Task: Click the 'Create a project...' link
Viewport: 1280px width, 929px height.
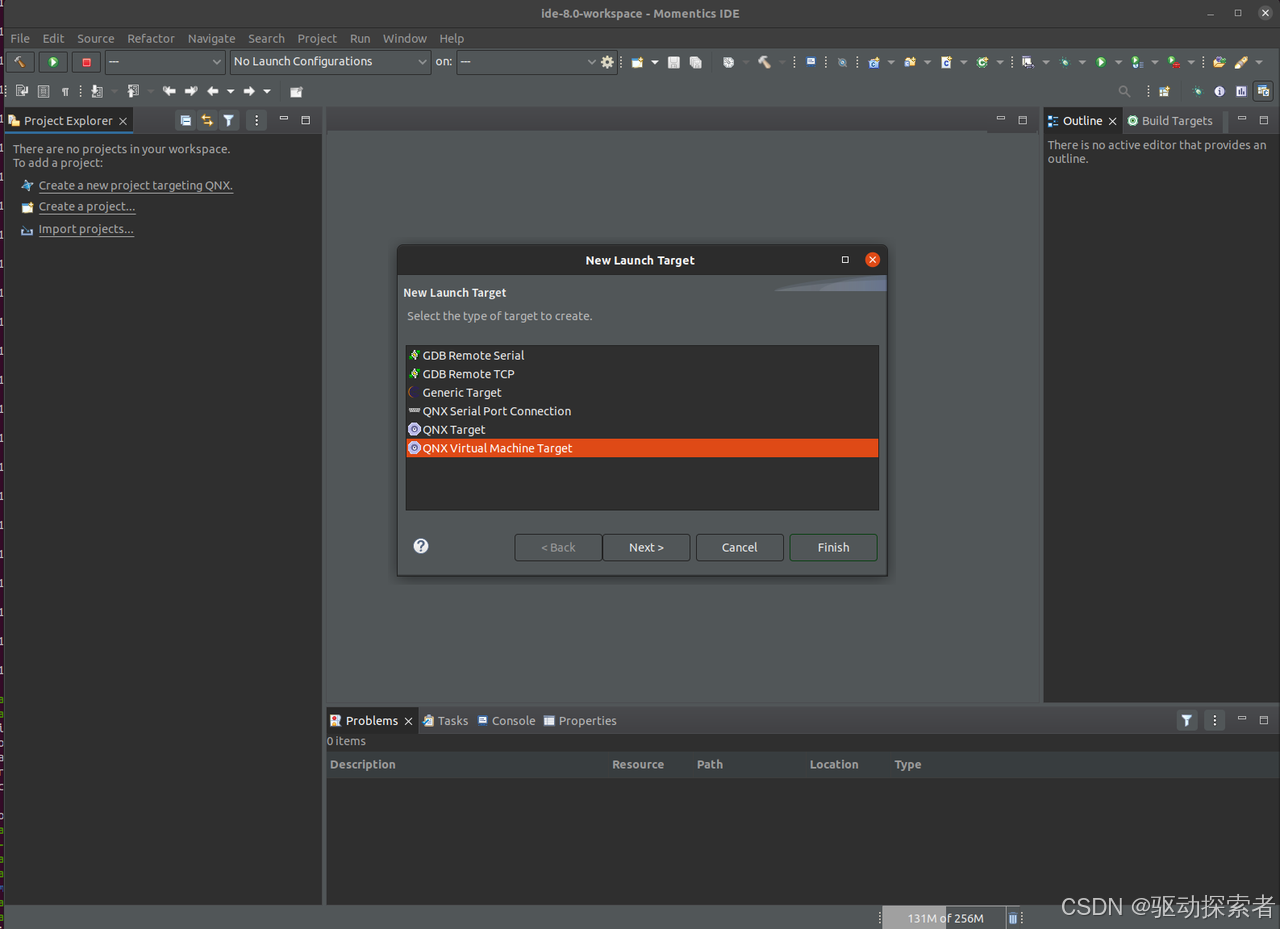Action: coord(87,207)
